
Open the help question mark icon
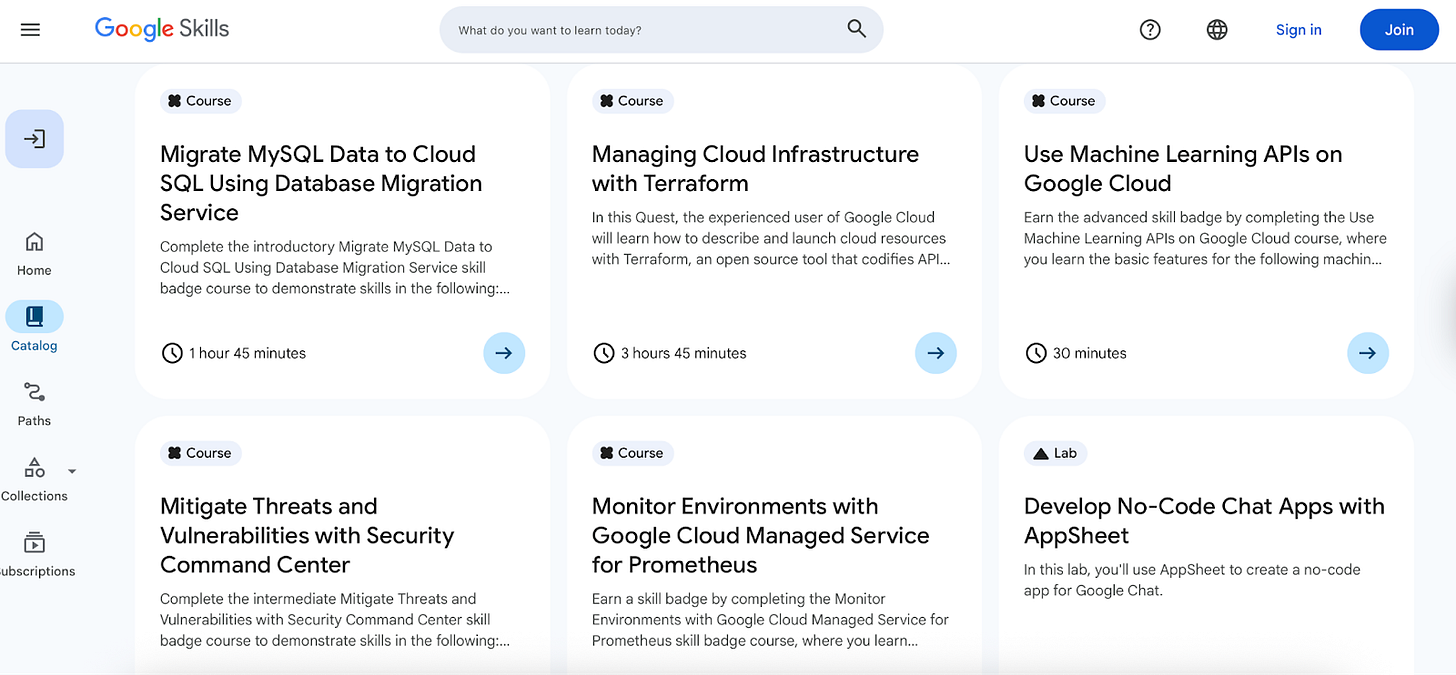(1150, 30)
